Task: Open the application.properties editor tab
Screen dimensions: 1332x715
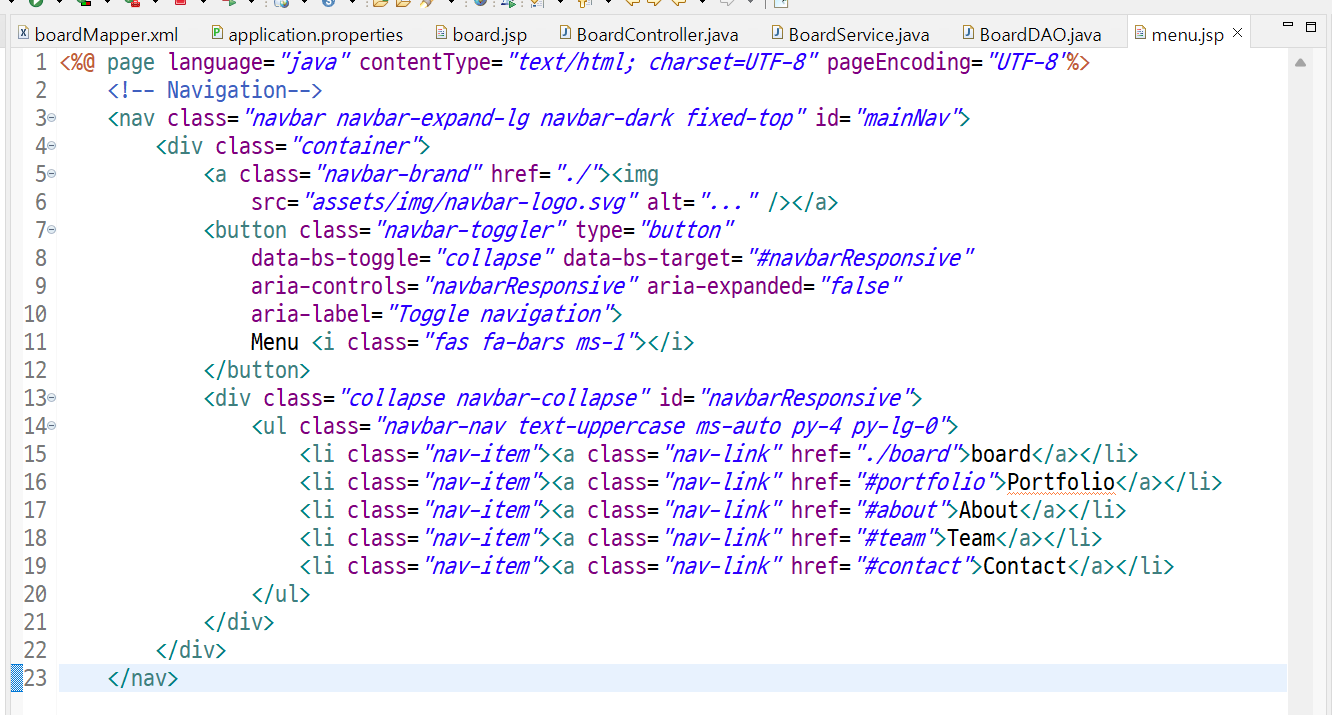Action: point(316,35)
